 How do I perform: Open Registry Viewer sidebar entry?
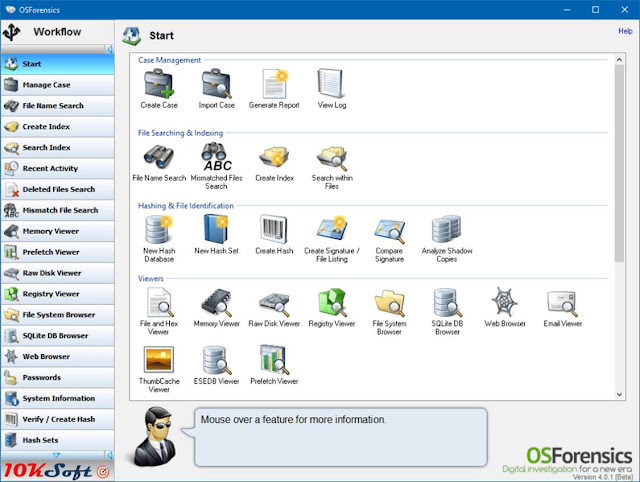(58, 294)
